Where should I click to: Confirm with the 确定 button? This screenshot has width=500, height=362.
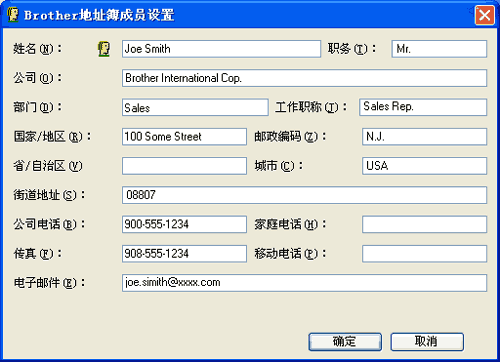345,342
